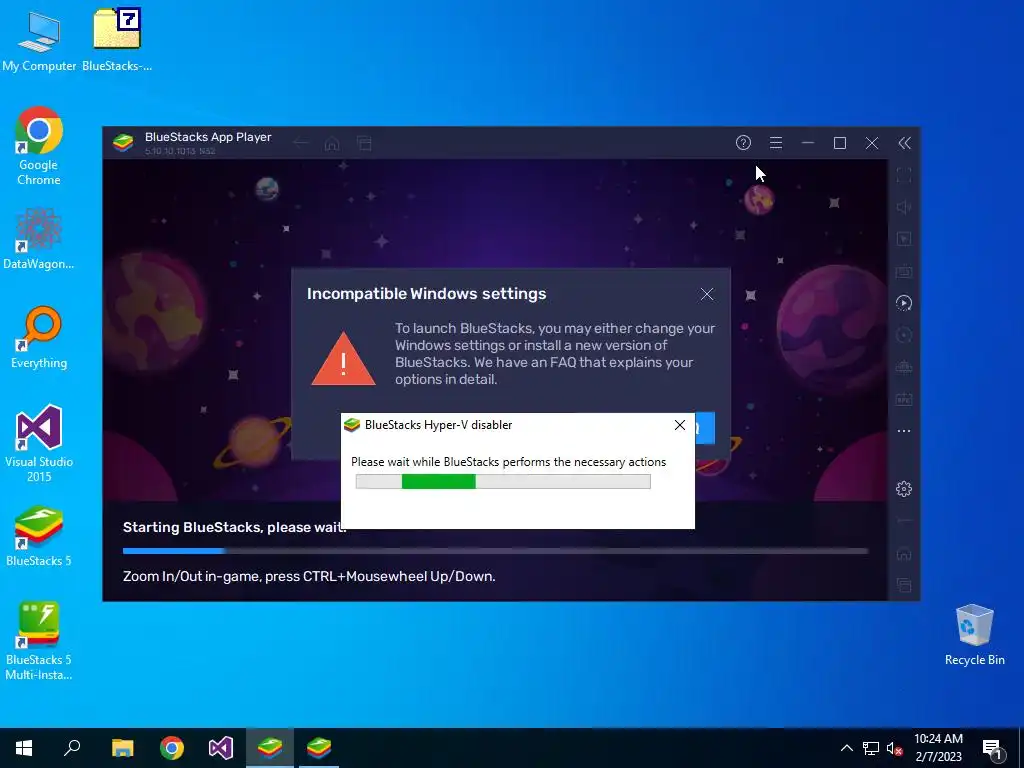This screenshot has height=768, width=1024.
Task: Click the APK install icon in BlueStacks sidebar
Action: click(904, 399)
